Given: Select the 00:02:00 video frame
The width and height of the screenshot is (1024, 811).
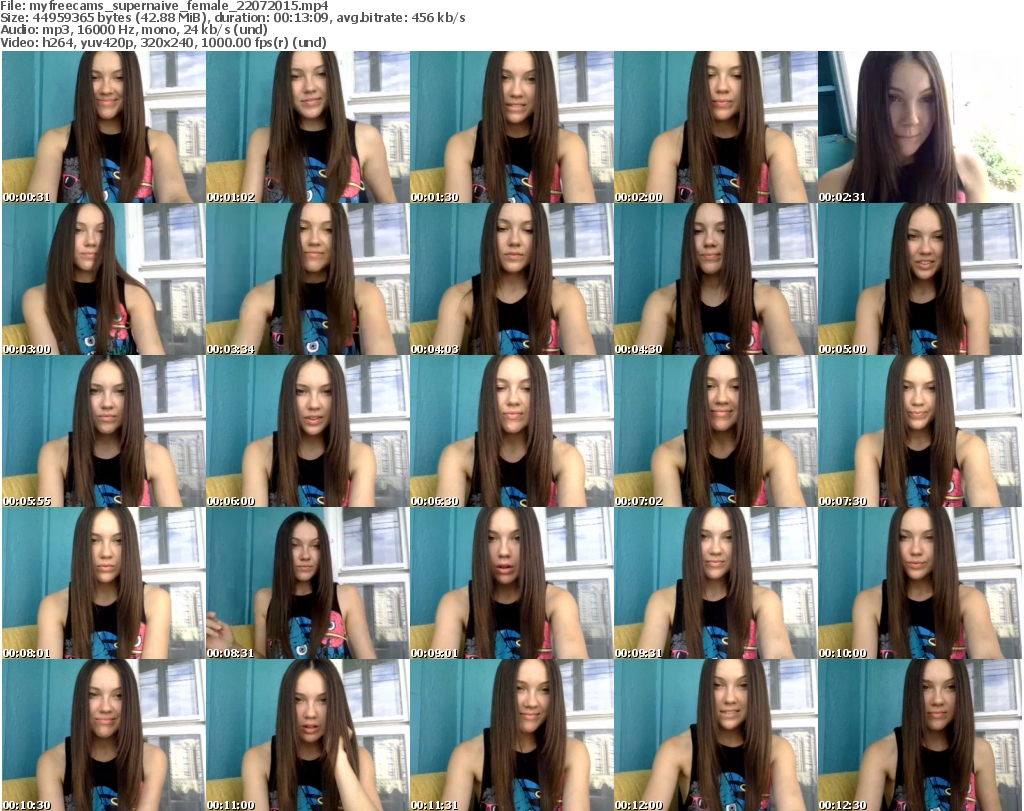Looking at the screenshot, I should pos(716,127).
